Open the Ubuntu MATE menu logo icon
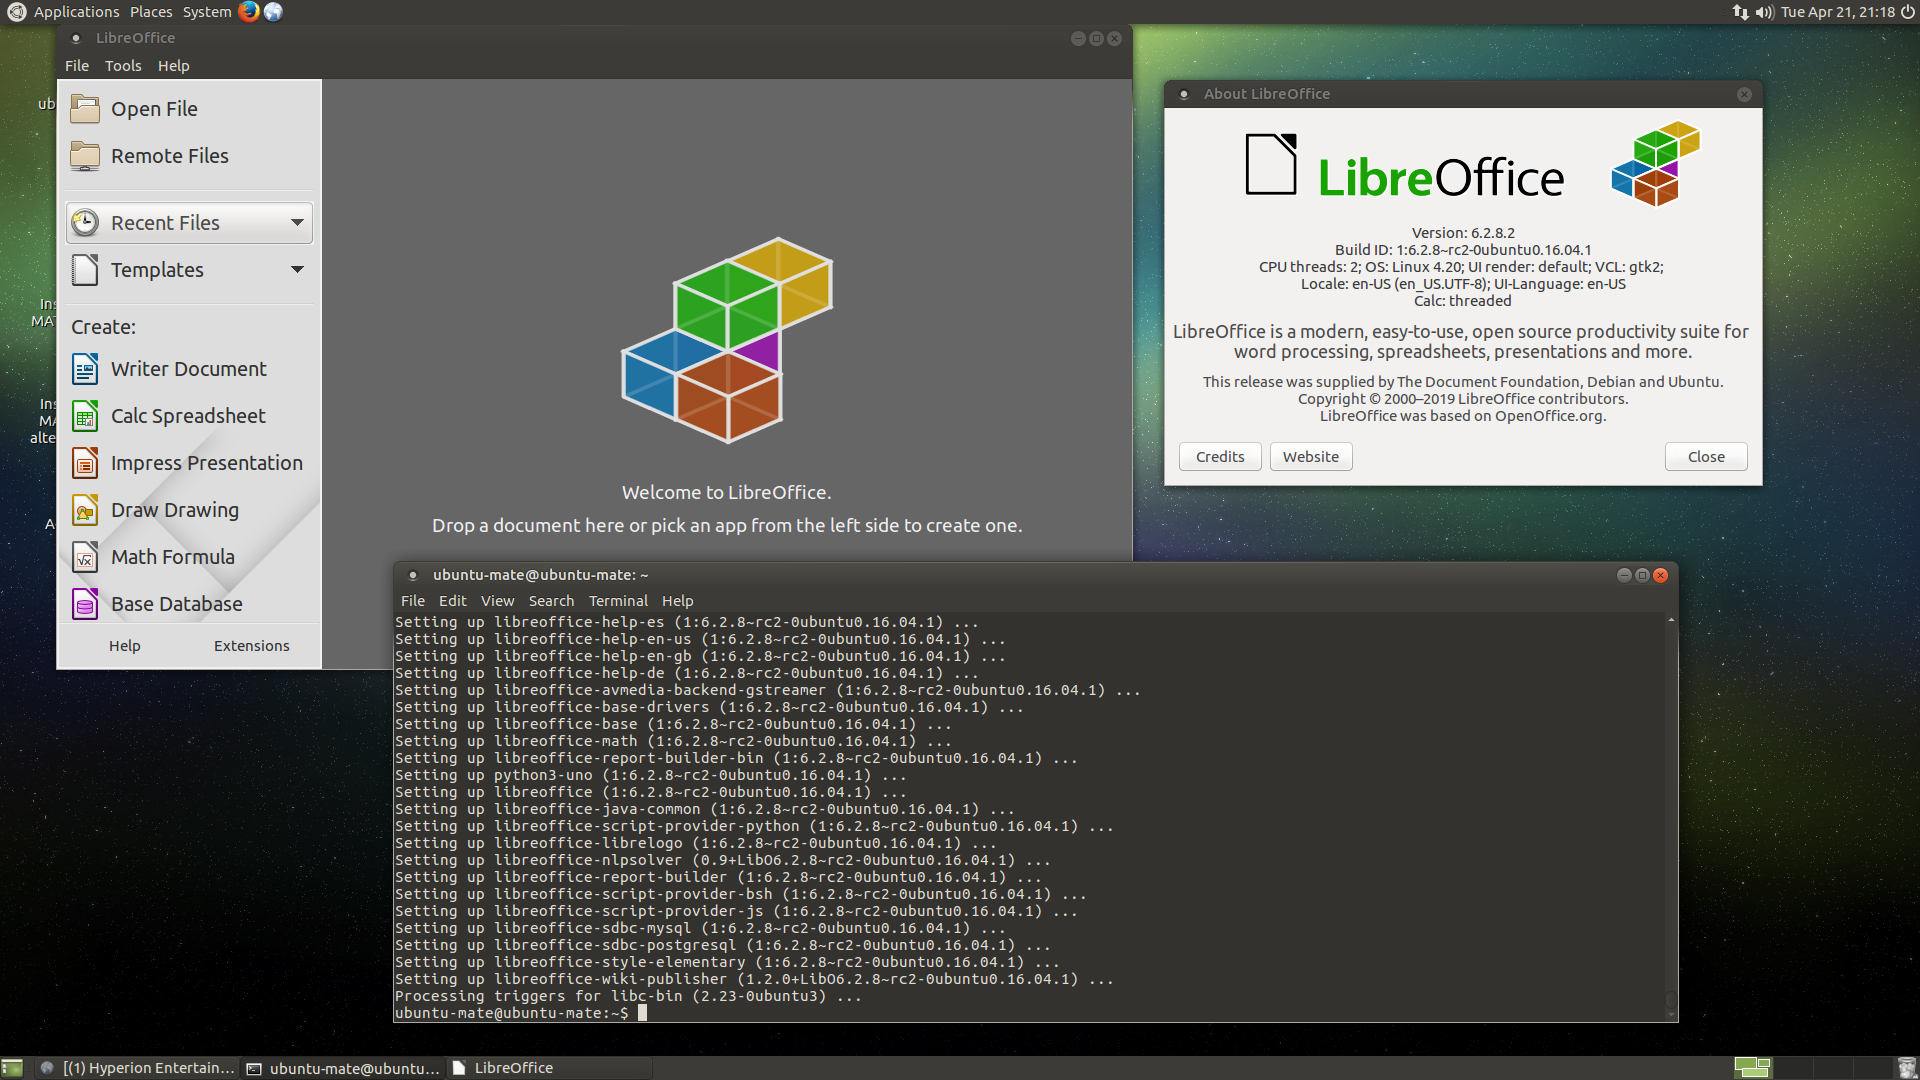The image size is (1920, 1080). click(x=17, y=12)
